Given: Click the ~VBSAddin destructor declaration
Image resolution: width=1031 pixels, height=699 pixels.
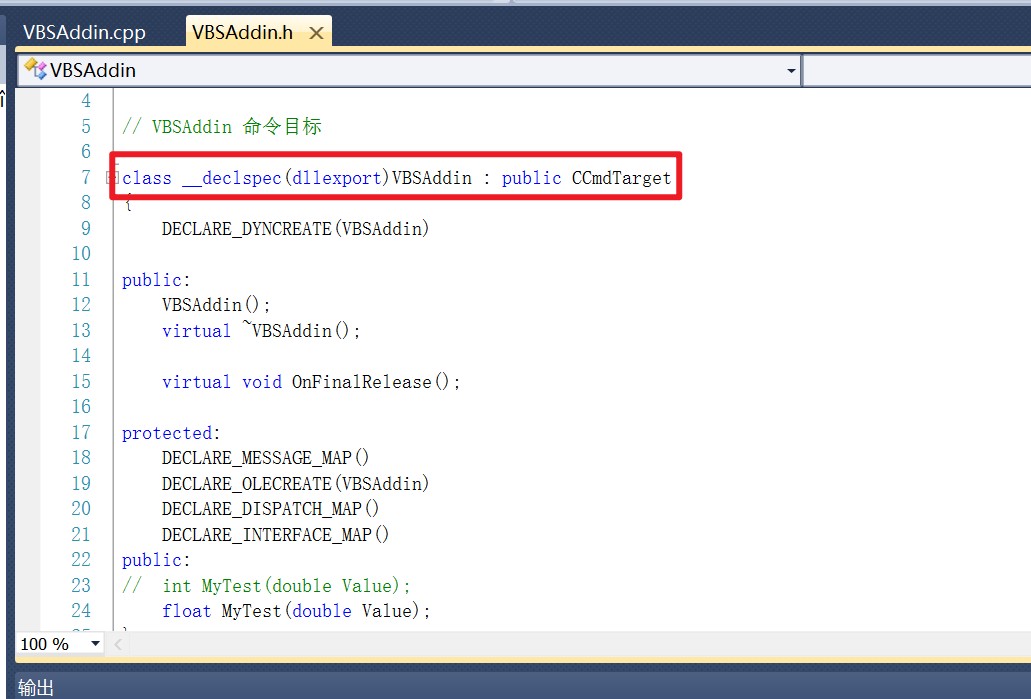Looking at the screenshot, I should pyautogui.click(x=300, y=331).
